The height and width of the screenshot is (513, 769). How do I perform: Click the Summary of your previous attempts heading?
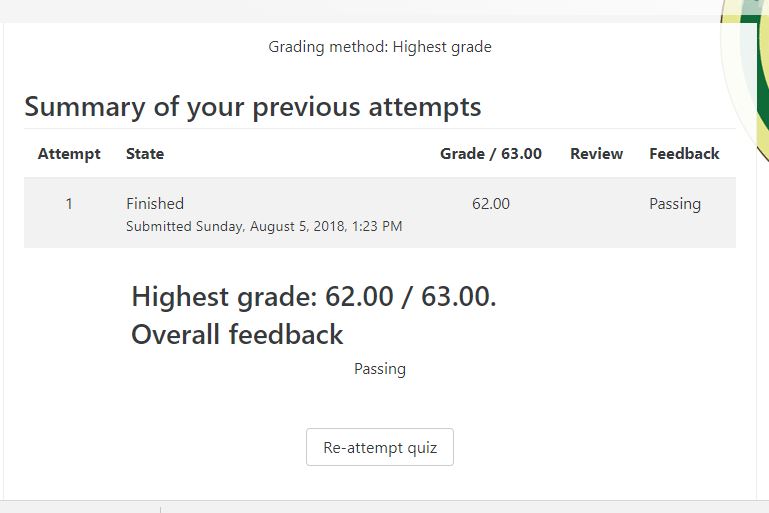[x=253, y=107]
